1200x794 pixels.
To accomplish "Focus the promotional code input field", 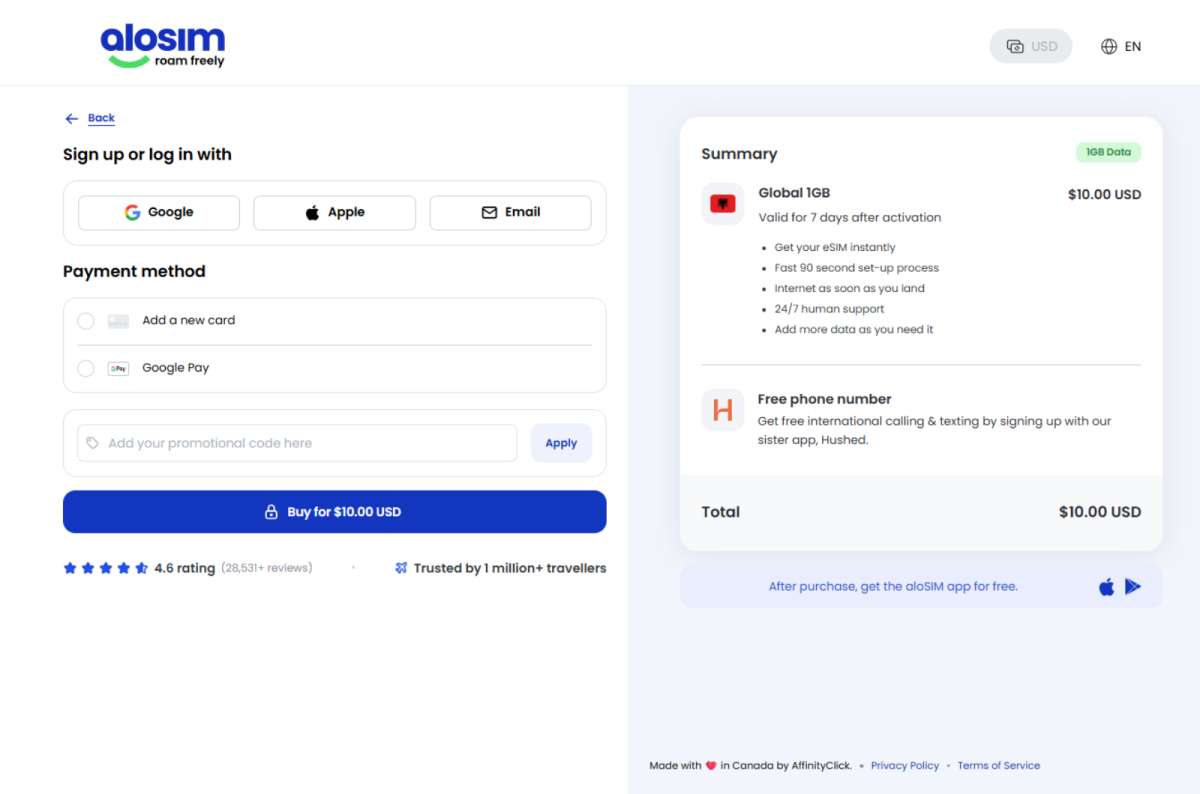I will click(297, 443).
